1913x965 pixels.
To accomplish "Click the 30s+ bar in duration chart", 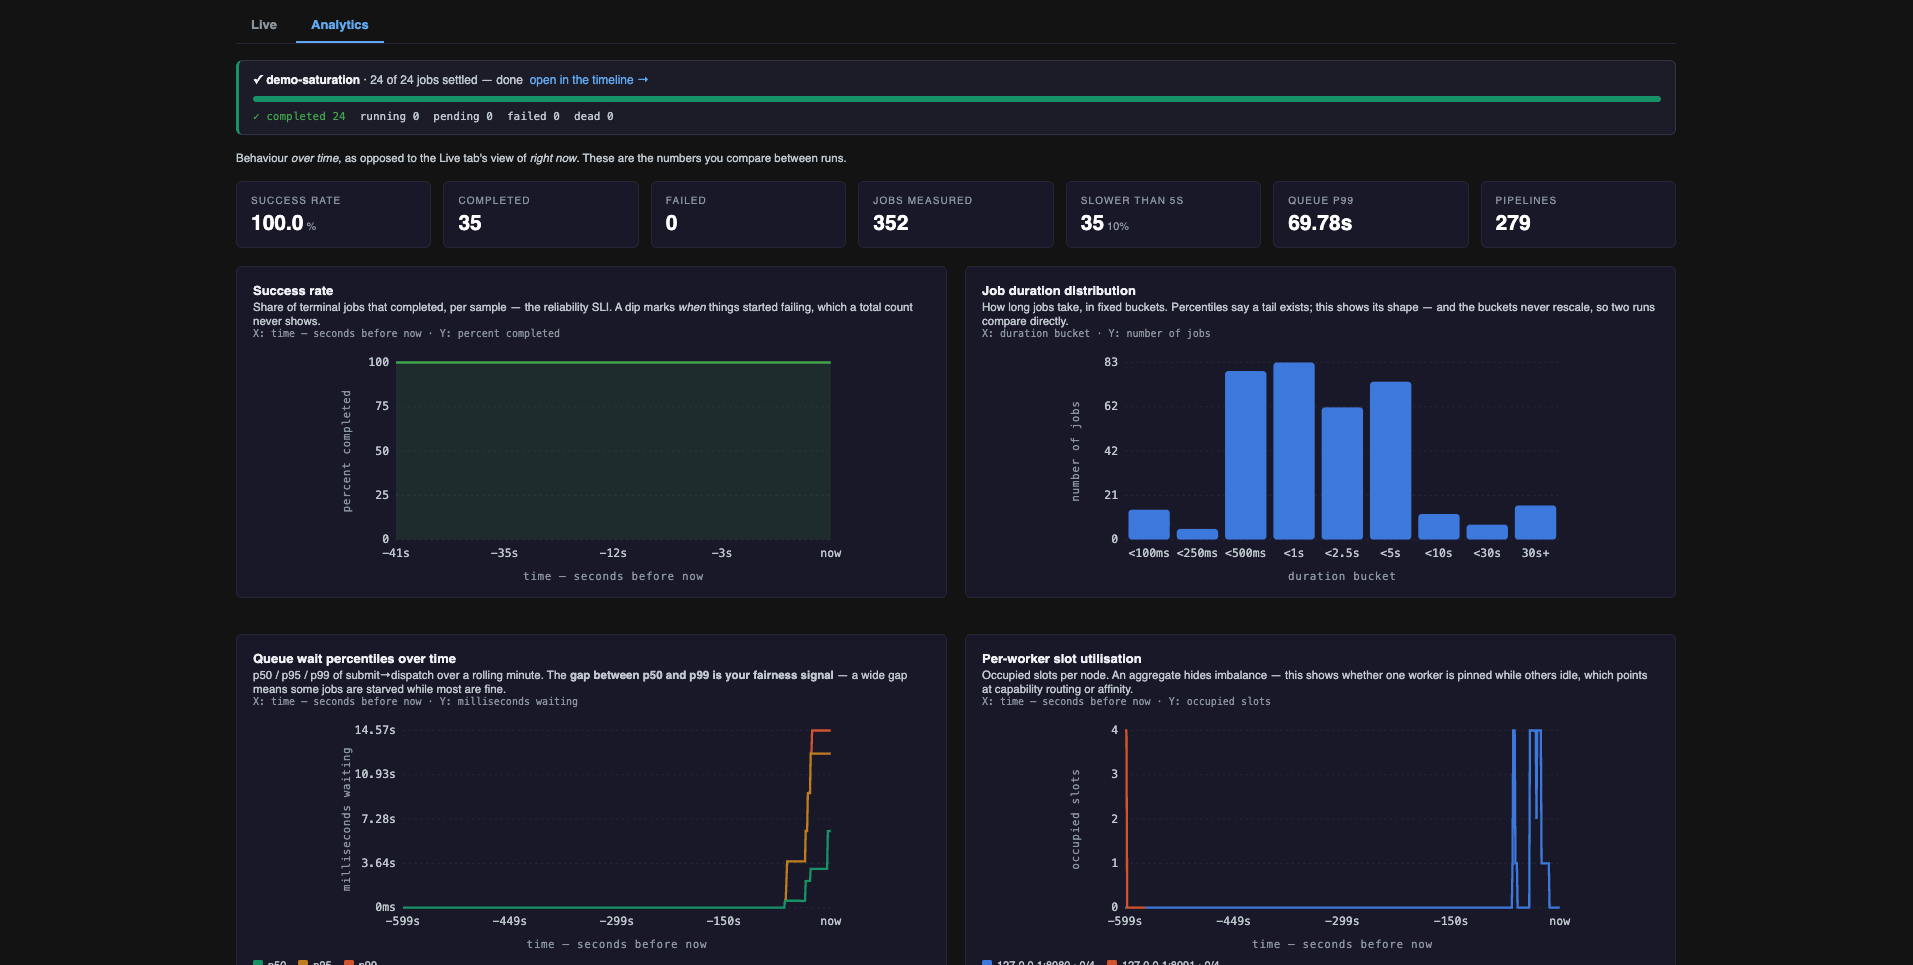I will [x=1536, y=523].
